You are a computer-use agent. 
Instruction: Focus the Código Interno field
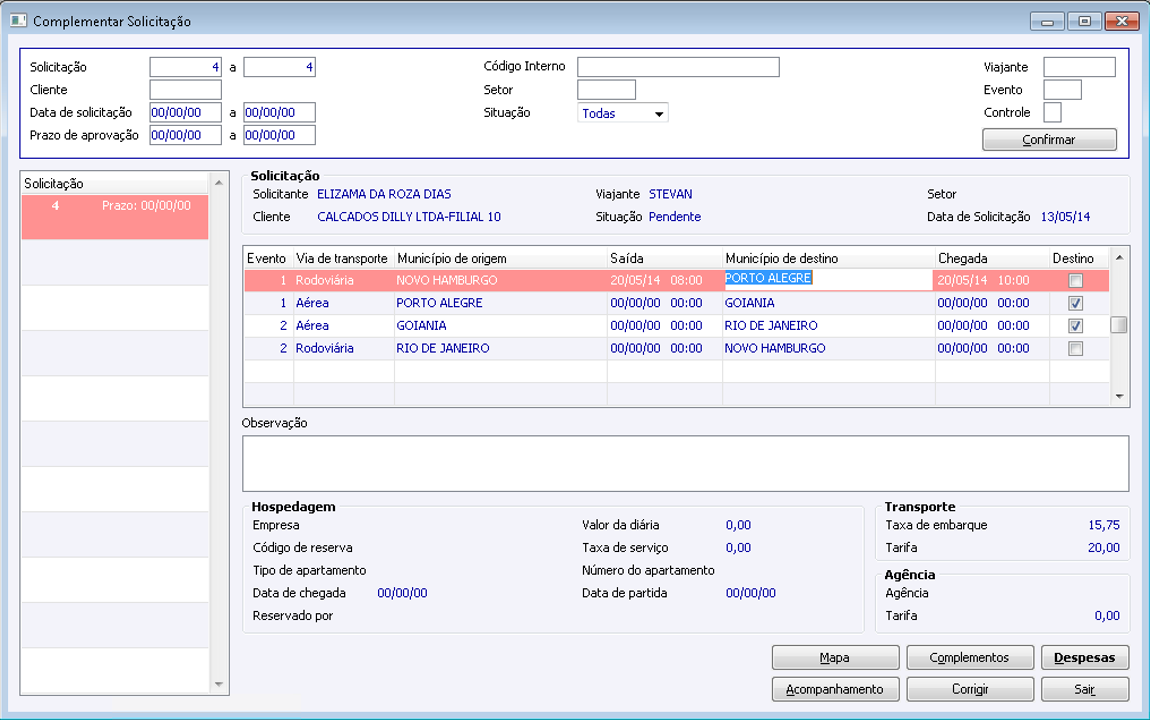pyautogui.click(x=677, y=67)
